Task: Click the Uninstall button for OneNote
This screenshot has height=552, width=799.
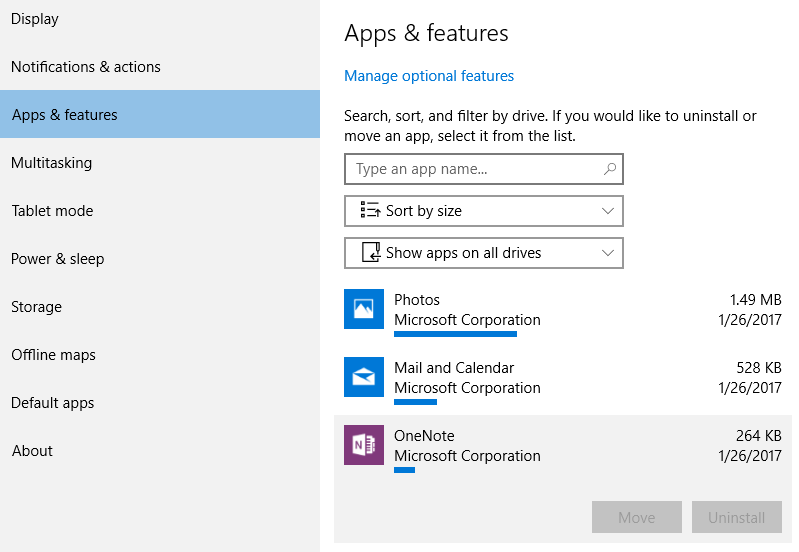Action: click(737, 517)
